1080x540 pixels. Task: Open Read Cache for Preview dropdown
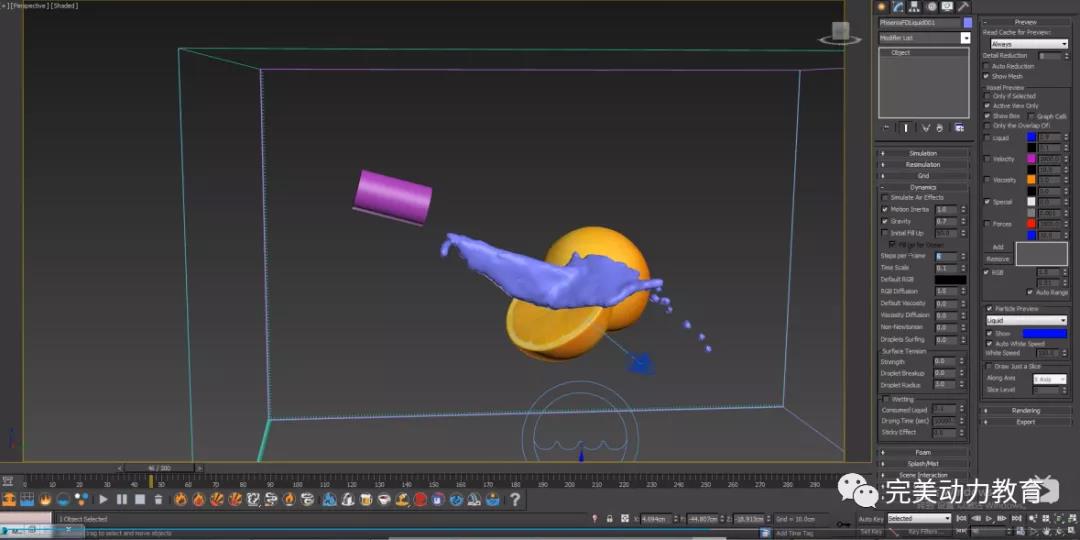click(x=1029, y=44)
